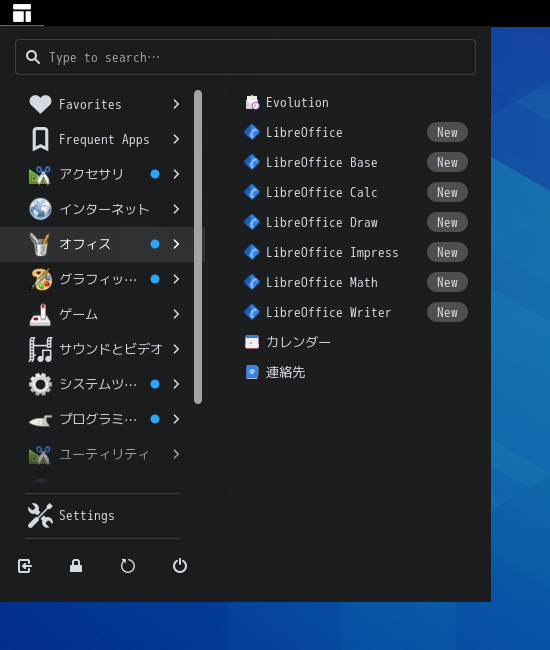This screenshot has width=550, height=650.
Task: Click the アクセサリ scissors icon
Action: (40, 174)
